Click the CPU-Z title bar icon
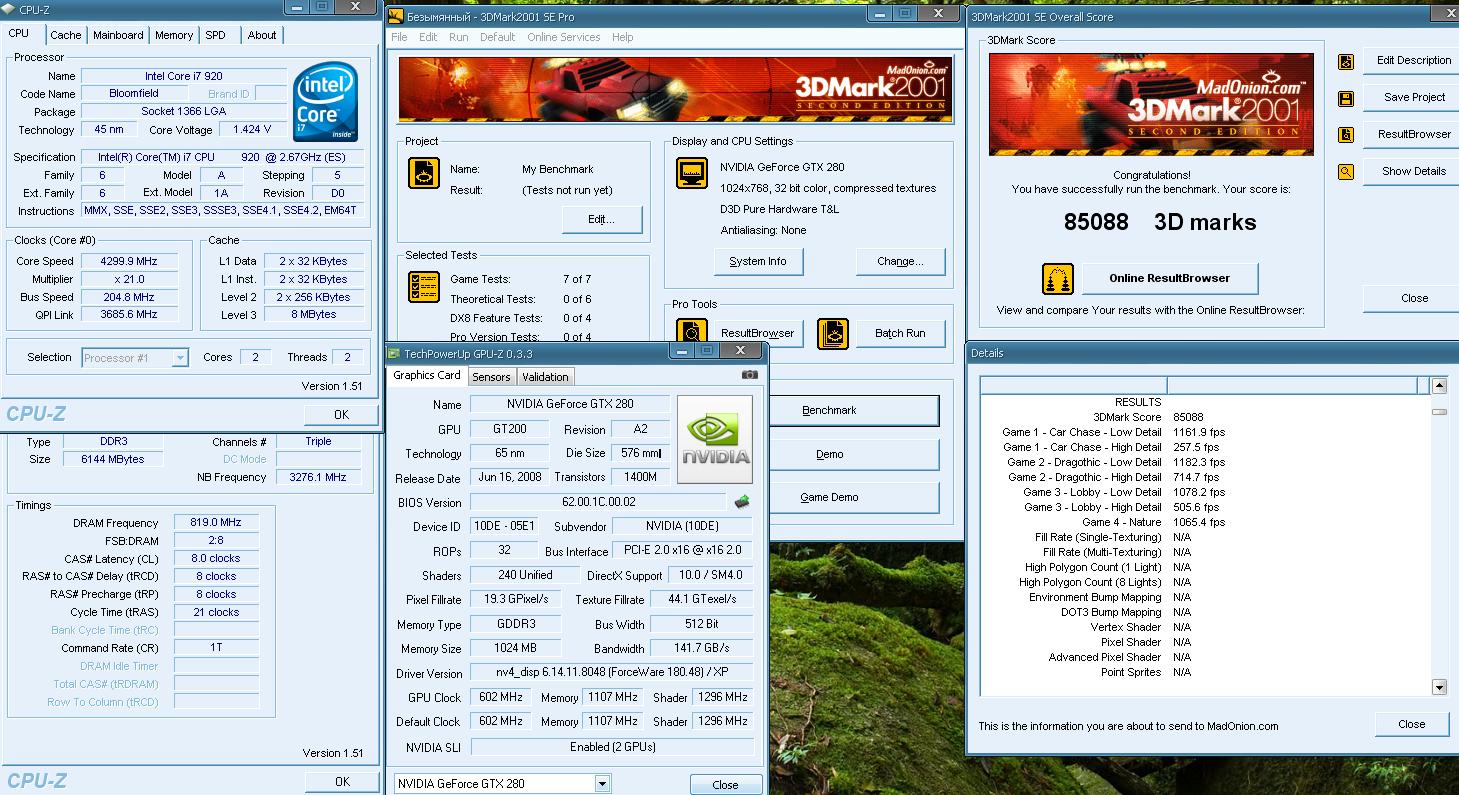 9,9
